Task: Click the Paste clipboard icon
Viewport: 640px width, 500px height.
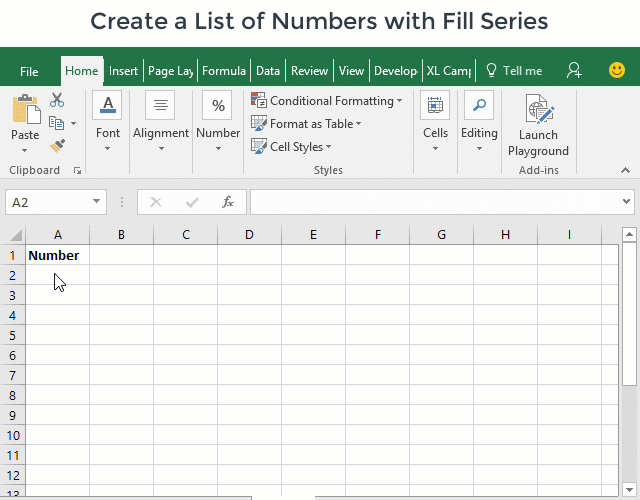Action: [x=25, y=110]
